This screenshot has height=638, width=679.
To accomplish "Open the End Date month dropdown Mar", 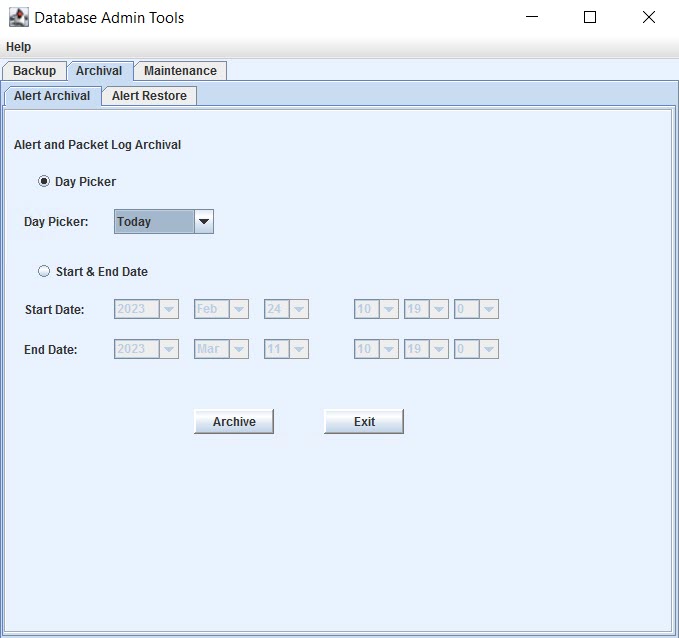I will click(x=221, y=349).
